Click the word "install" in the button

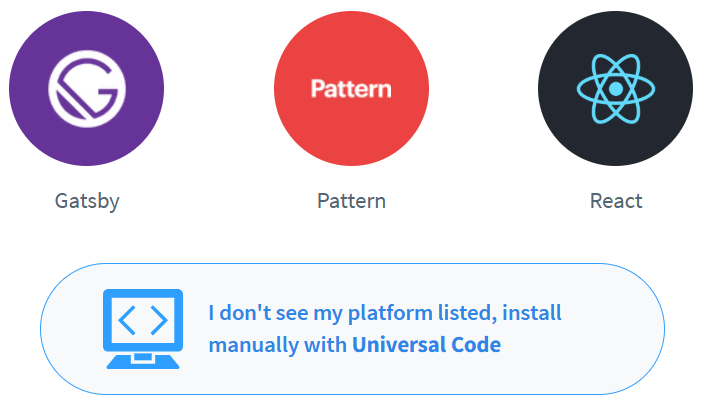coord(531,313)
